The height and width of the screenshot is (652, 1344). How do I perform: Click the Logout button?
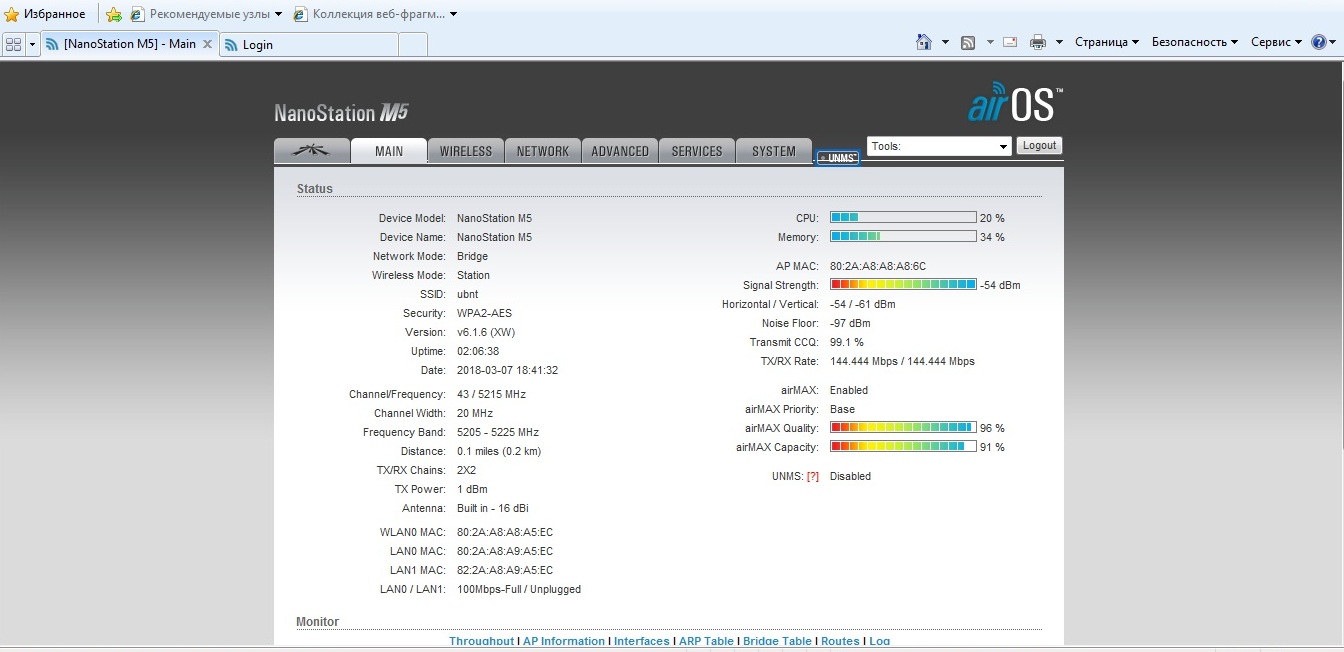1039,145
